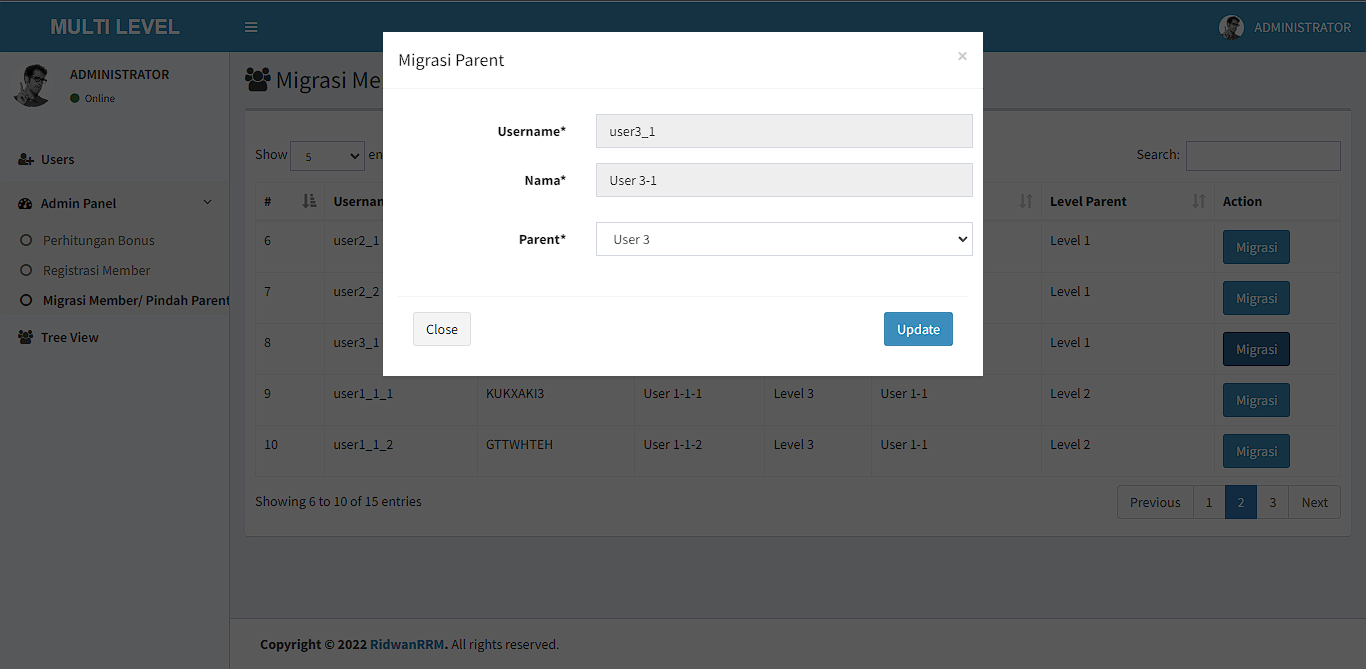Open Users in the sidebar
This screenshot has width=1366, height=669.
pos(58,159)
